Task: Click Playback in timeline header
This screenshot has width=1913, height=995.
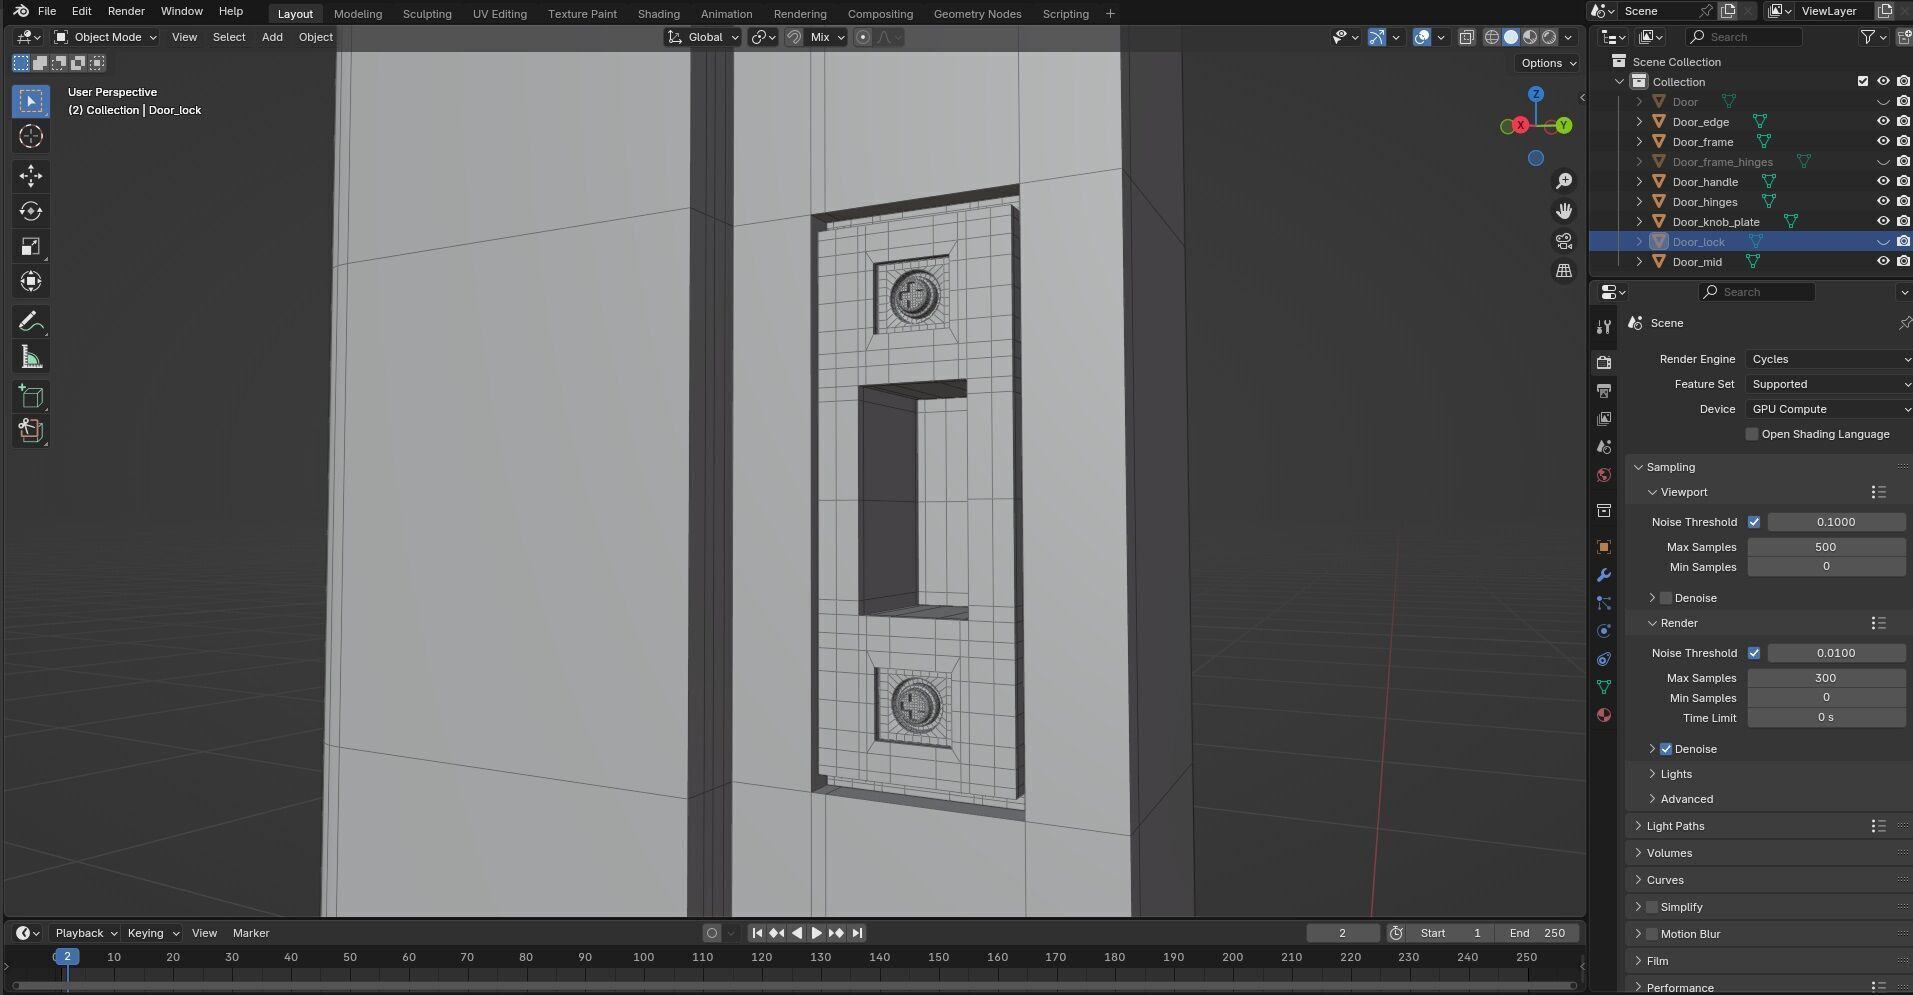Action: pos(85,933)
